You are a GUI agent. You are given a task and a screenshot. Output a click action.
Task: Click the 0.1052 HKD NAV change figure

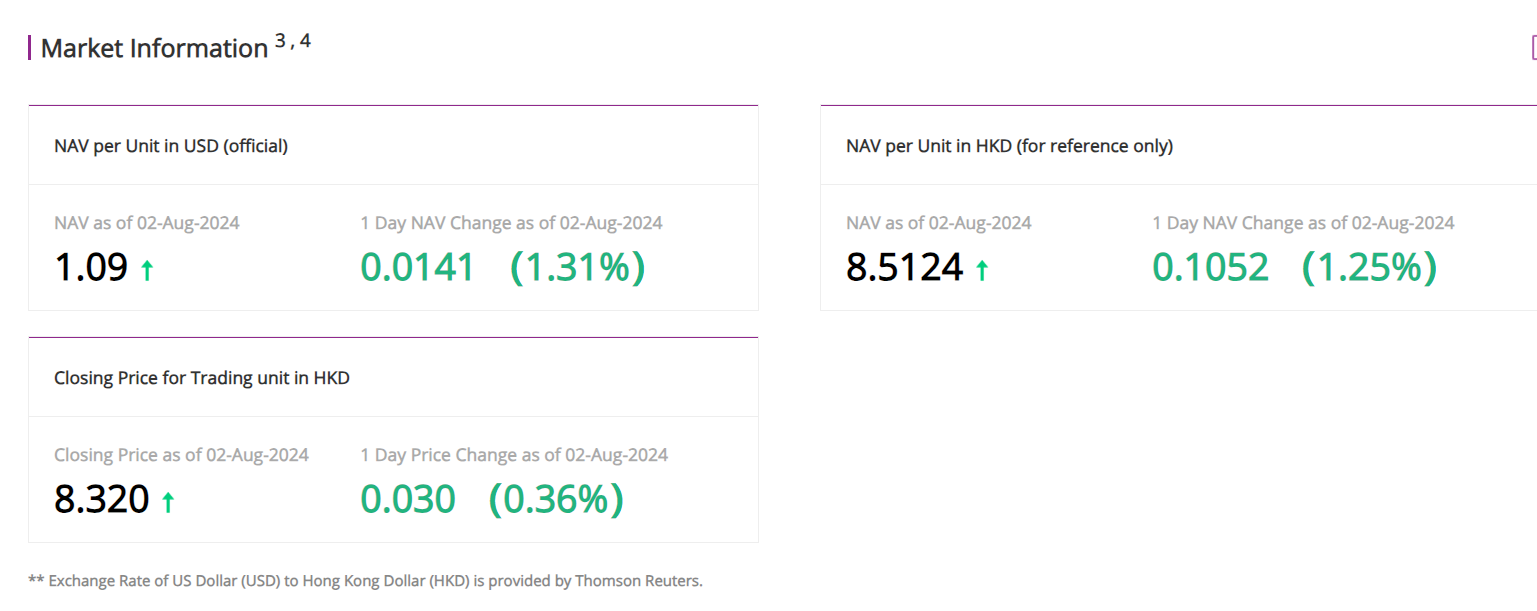1210,268
